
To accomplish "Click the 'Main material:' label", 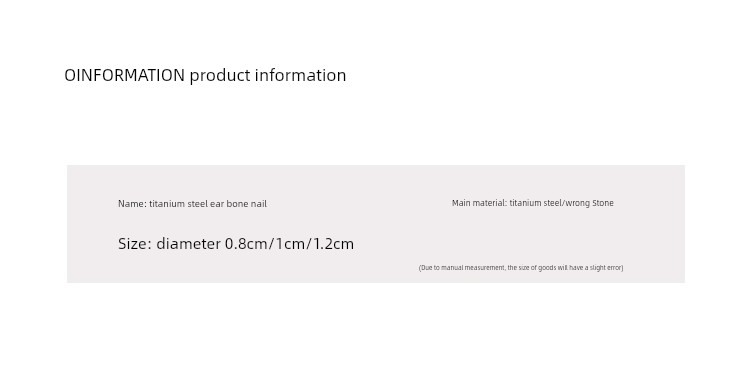I will pyautogui.click(x=479, y=203).
